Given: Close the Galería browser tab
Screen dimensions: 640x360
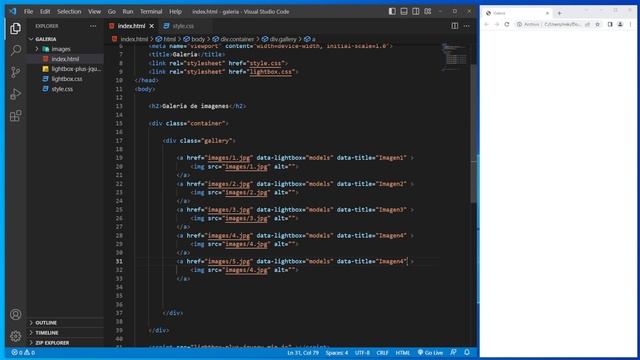Looking at the screenshot, I should pos(547,13).
